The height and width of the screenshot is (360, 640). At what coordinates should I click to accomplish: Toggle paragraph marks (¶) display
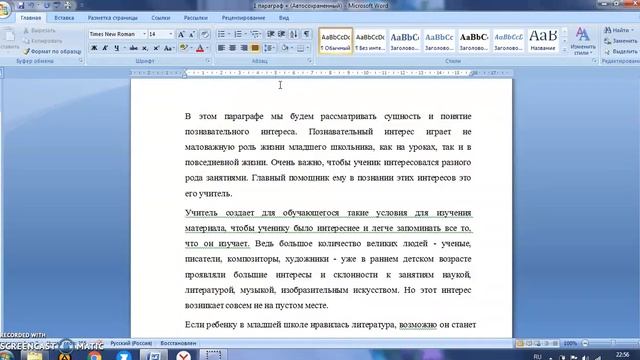click(307, 34)
